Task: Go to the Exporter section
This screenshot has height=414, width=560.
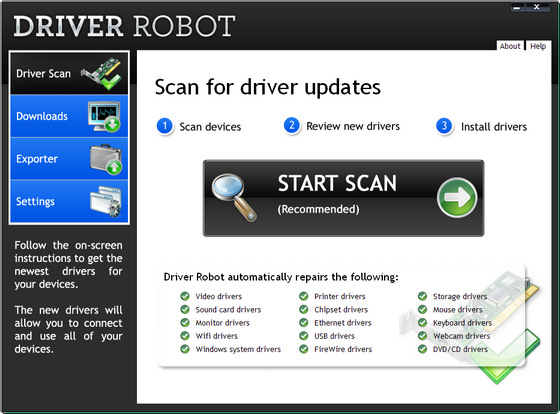Action: (x=37, y=159)
